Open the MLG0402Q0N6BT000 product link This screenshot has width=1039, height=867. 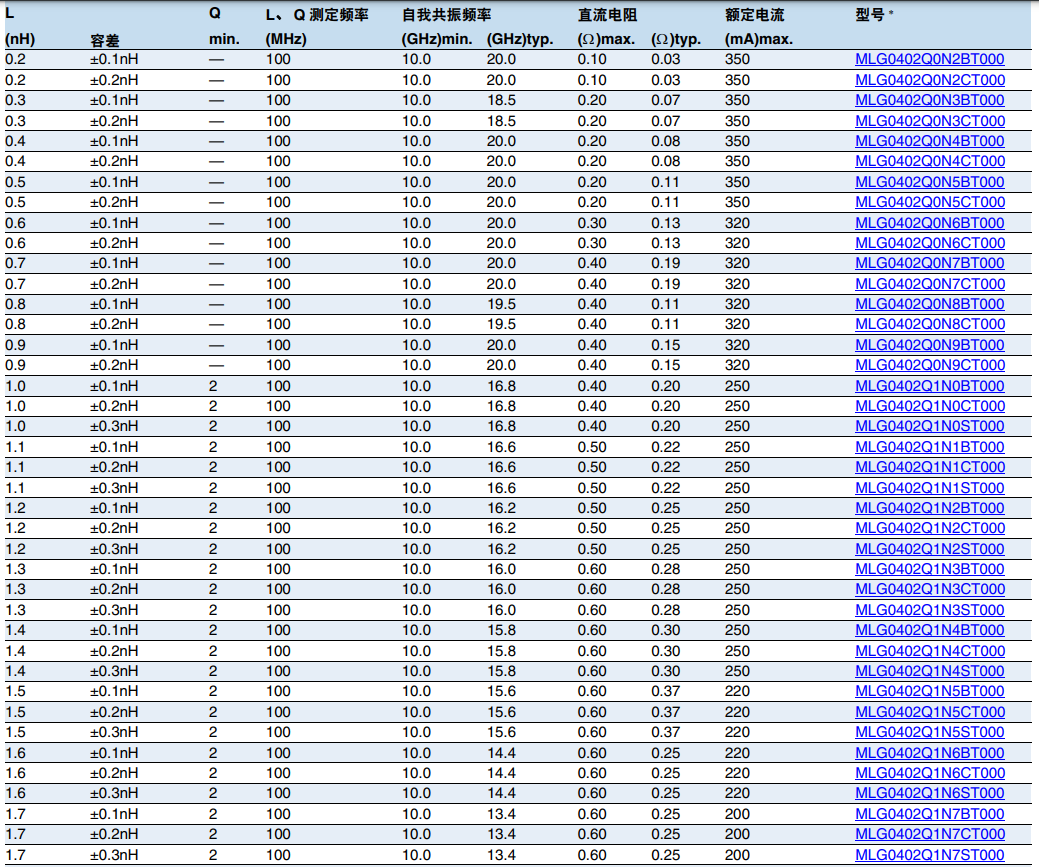pos(929,223)
